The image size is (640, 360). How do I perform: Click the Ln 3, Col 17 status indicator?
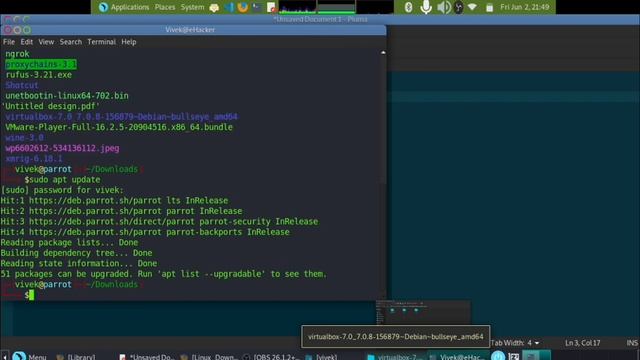582,343
